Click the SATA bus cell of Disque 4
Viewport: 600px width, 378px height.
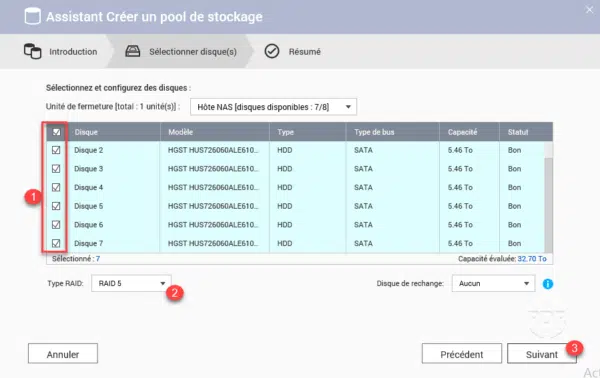(363, 187)
